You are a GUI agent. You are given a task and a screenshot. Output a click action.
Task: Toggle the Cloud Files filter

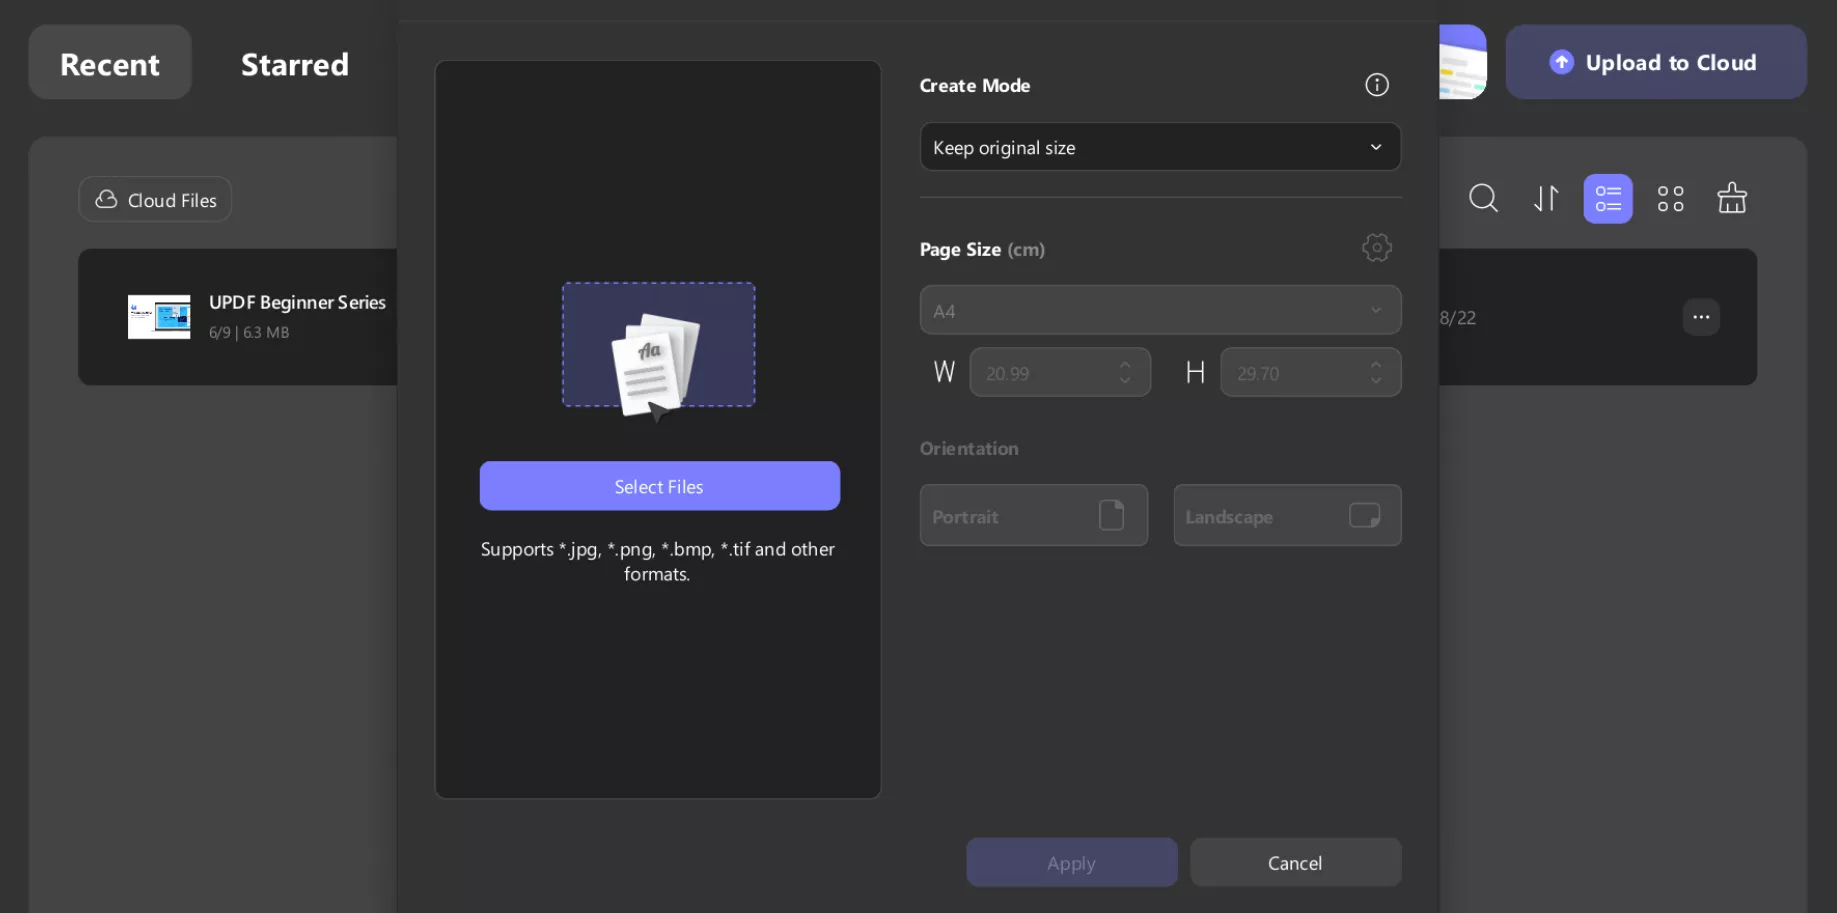[154, 199]
